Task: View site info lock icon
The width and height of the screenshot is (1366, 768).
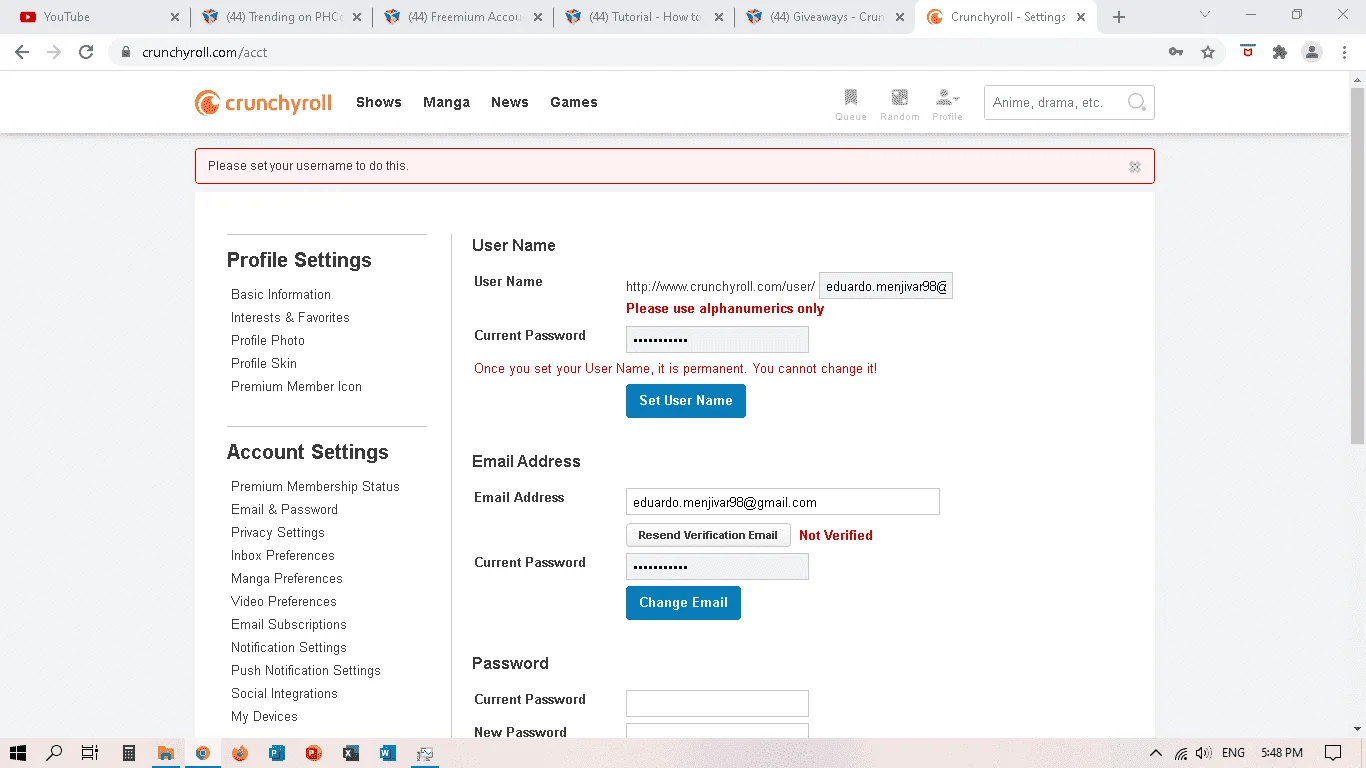Action: (126, 52)
